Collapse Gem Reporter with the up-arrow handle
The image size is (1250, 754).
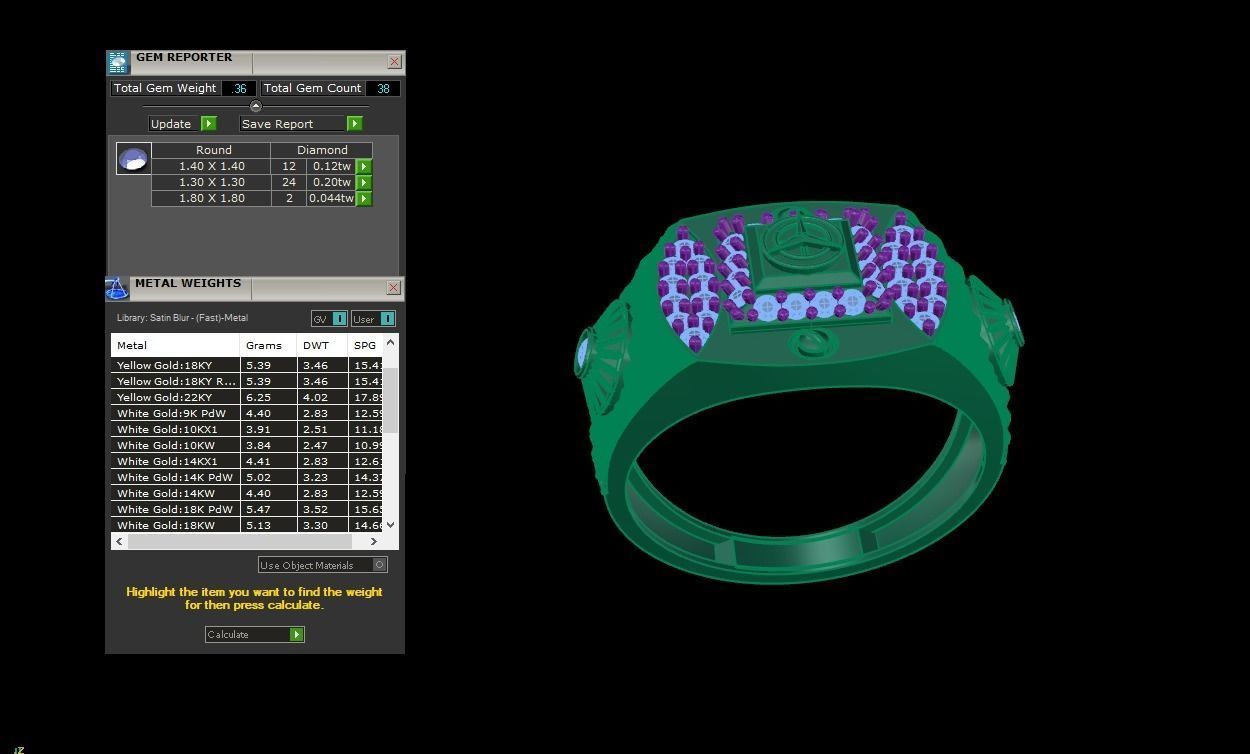(x=255, y=106)
